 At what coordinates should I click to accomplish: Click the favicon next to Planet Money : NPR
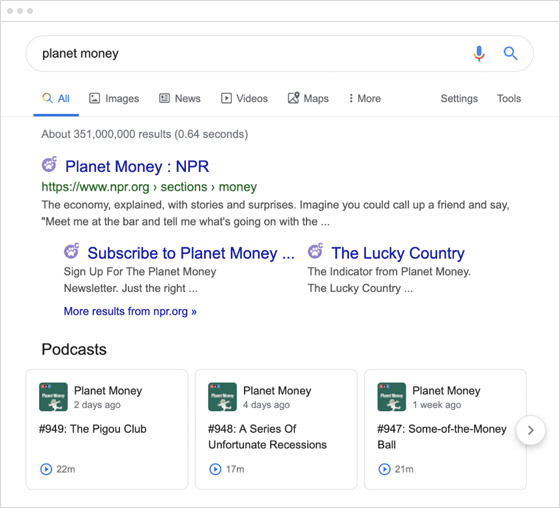(49, 164)
